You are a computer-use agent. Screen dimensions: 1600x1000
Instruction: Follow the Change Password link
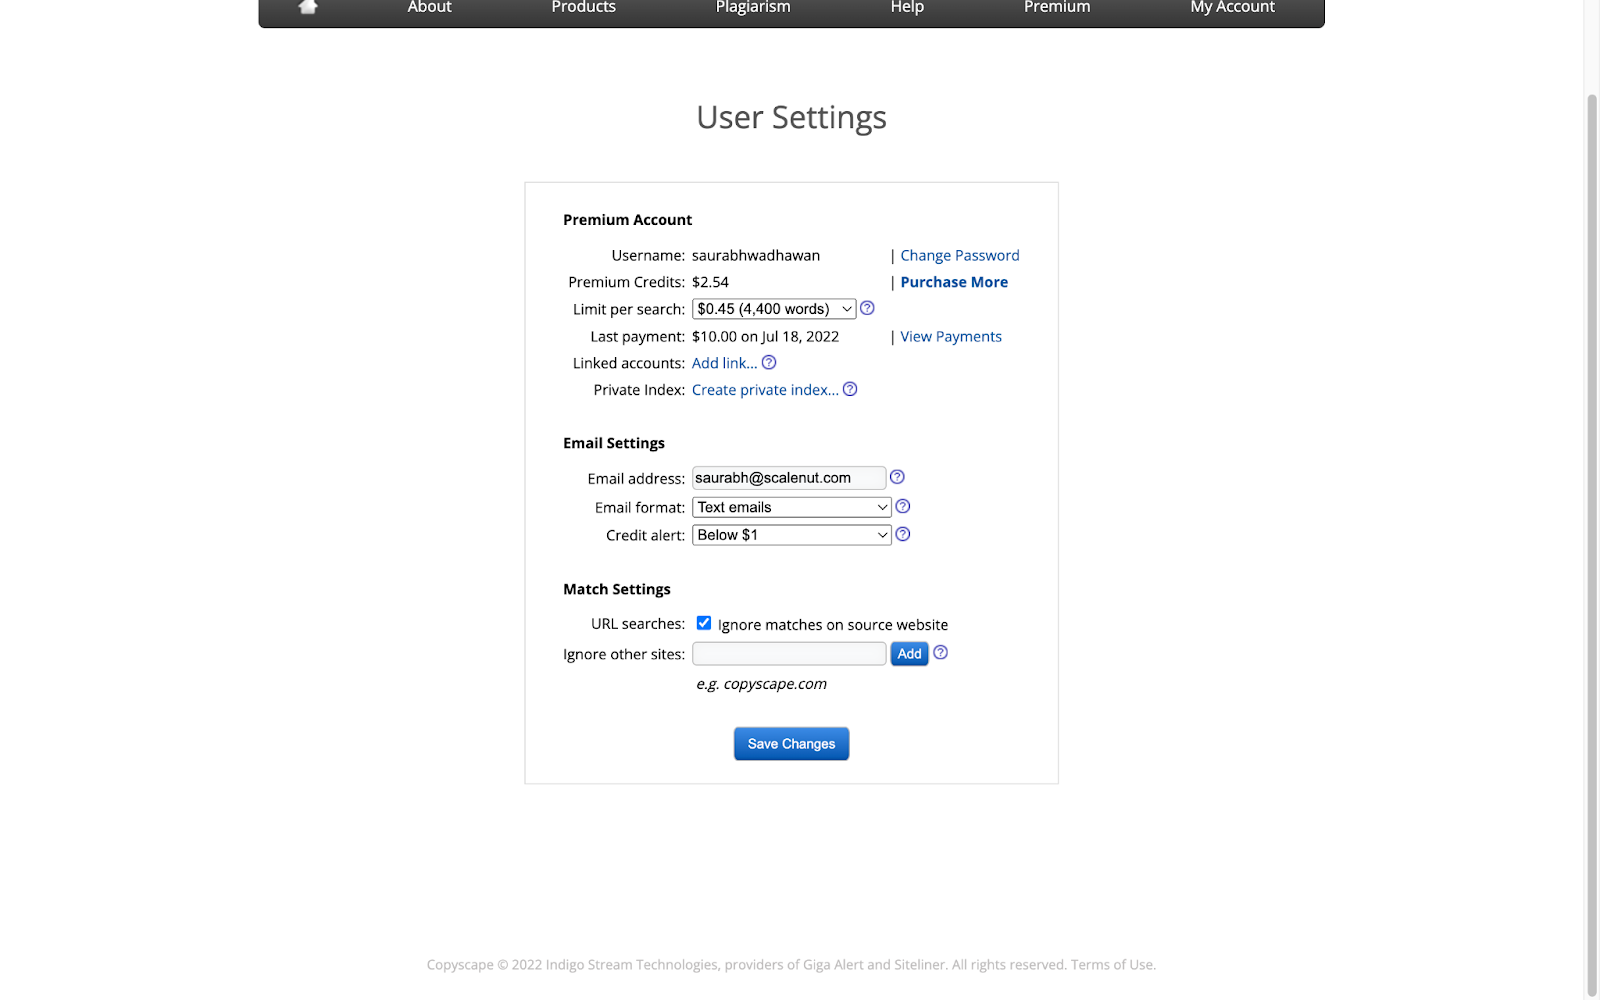coord(960,255)
